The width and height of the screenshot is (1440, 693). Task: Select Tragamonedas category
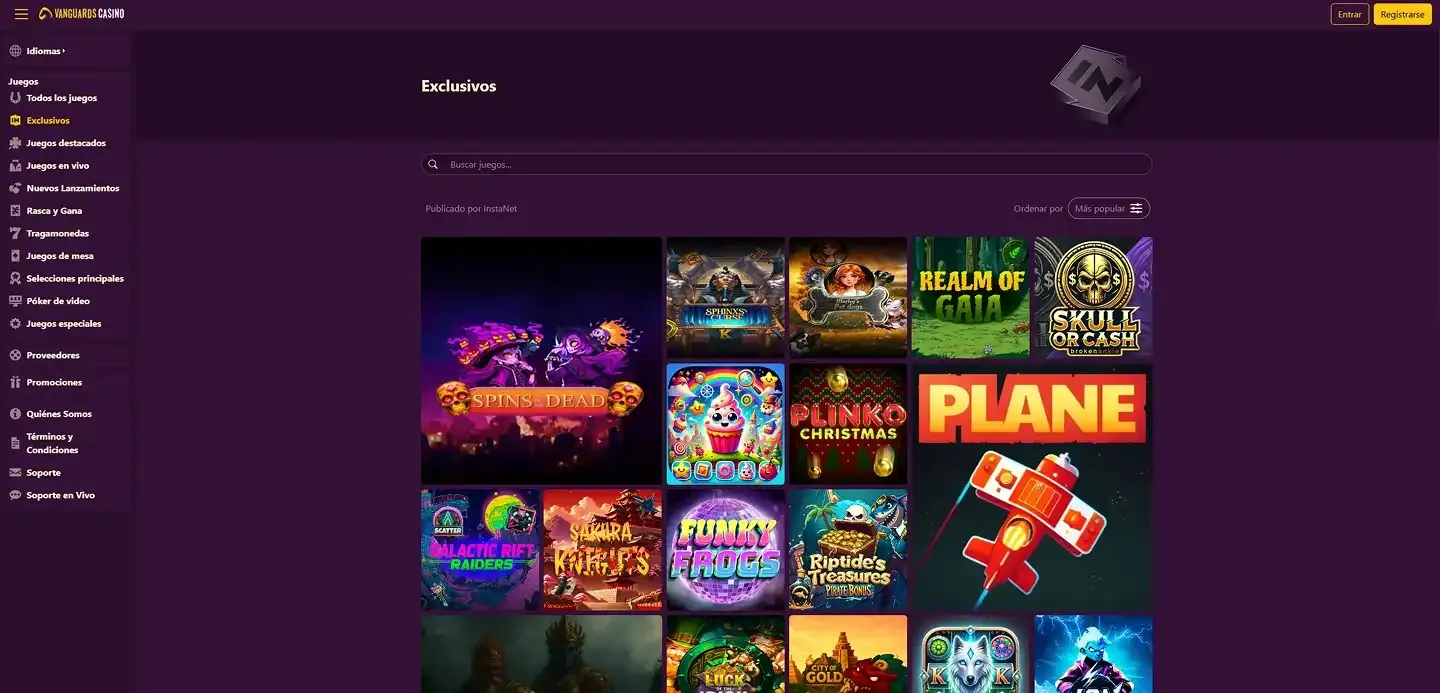coord(58,233)
